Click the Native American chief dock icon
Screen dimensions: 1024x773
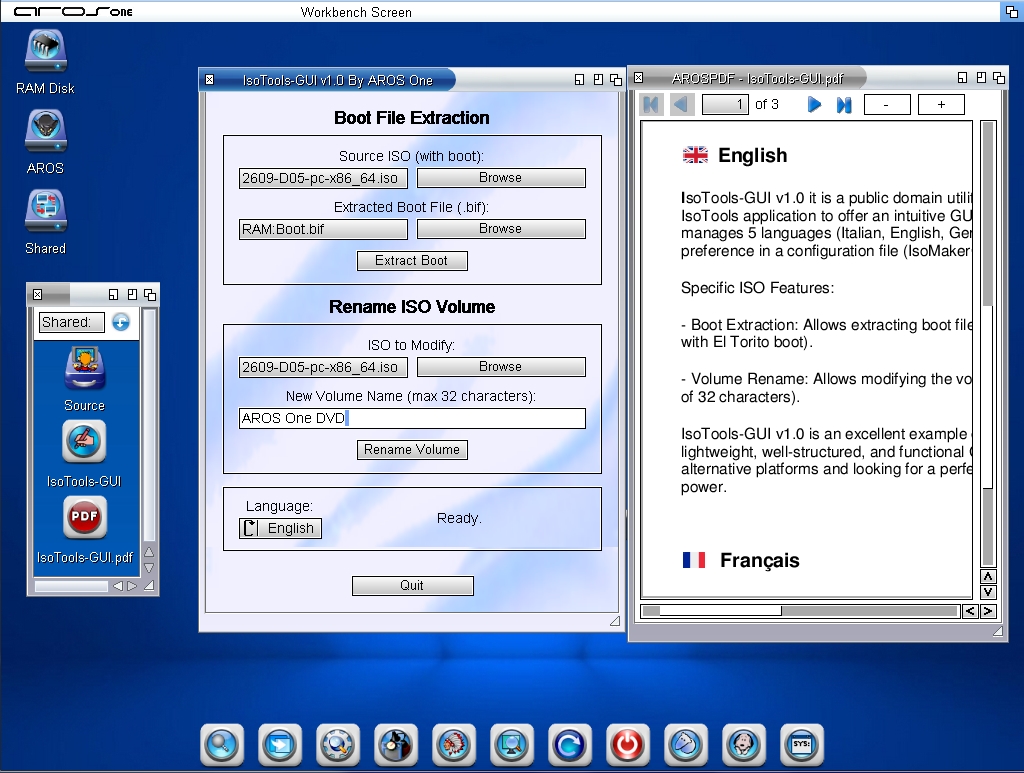pos(454,744)
